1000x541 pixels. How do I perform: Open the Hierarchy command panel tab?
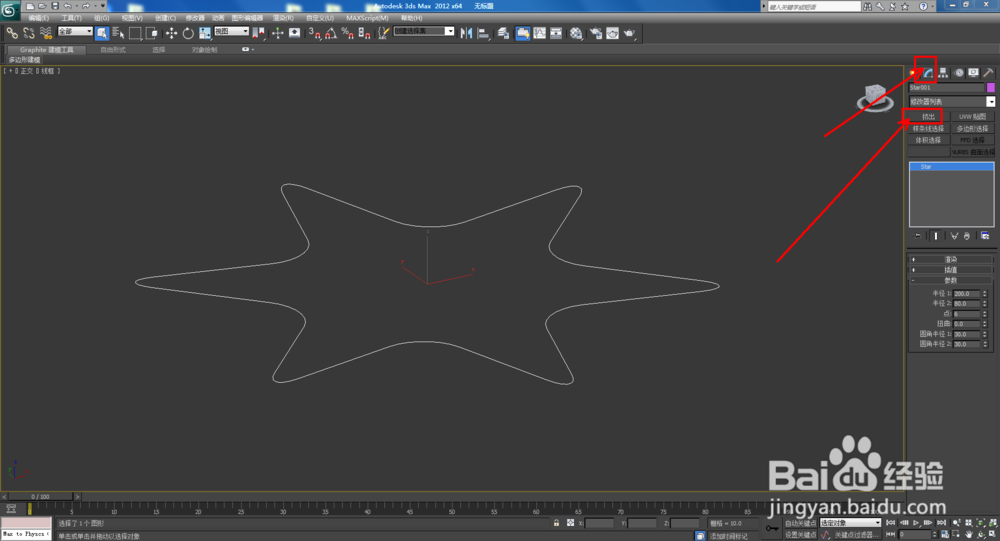tap(943, 73)
